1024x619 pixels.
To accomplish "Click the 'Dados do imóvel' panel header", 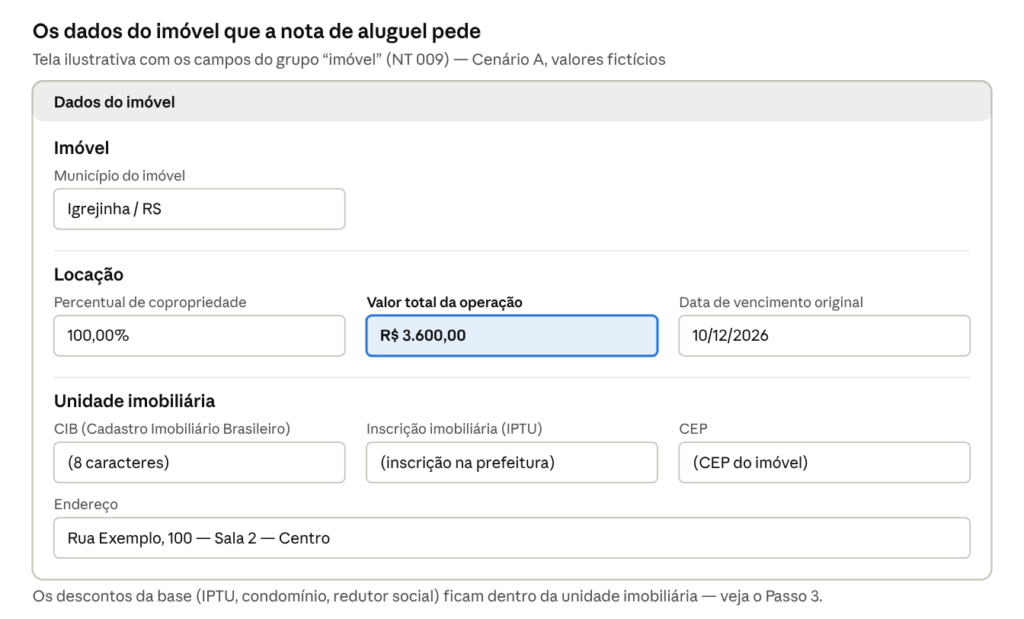I will [x=512, y=102].
